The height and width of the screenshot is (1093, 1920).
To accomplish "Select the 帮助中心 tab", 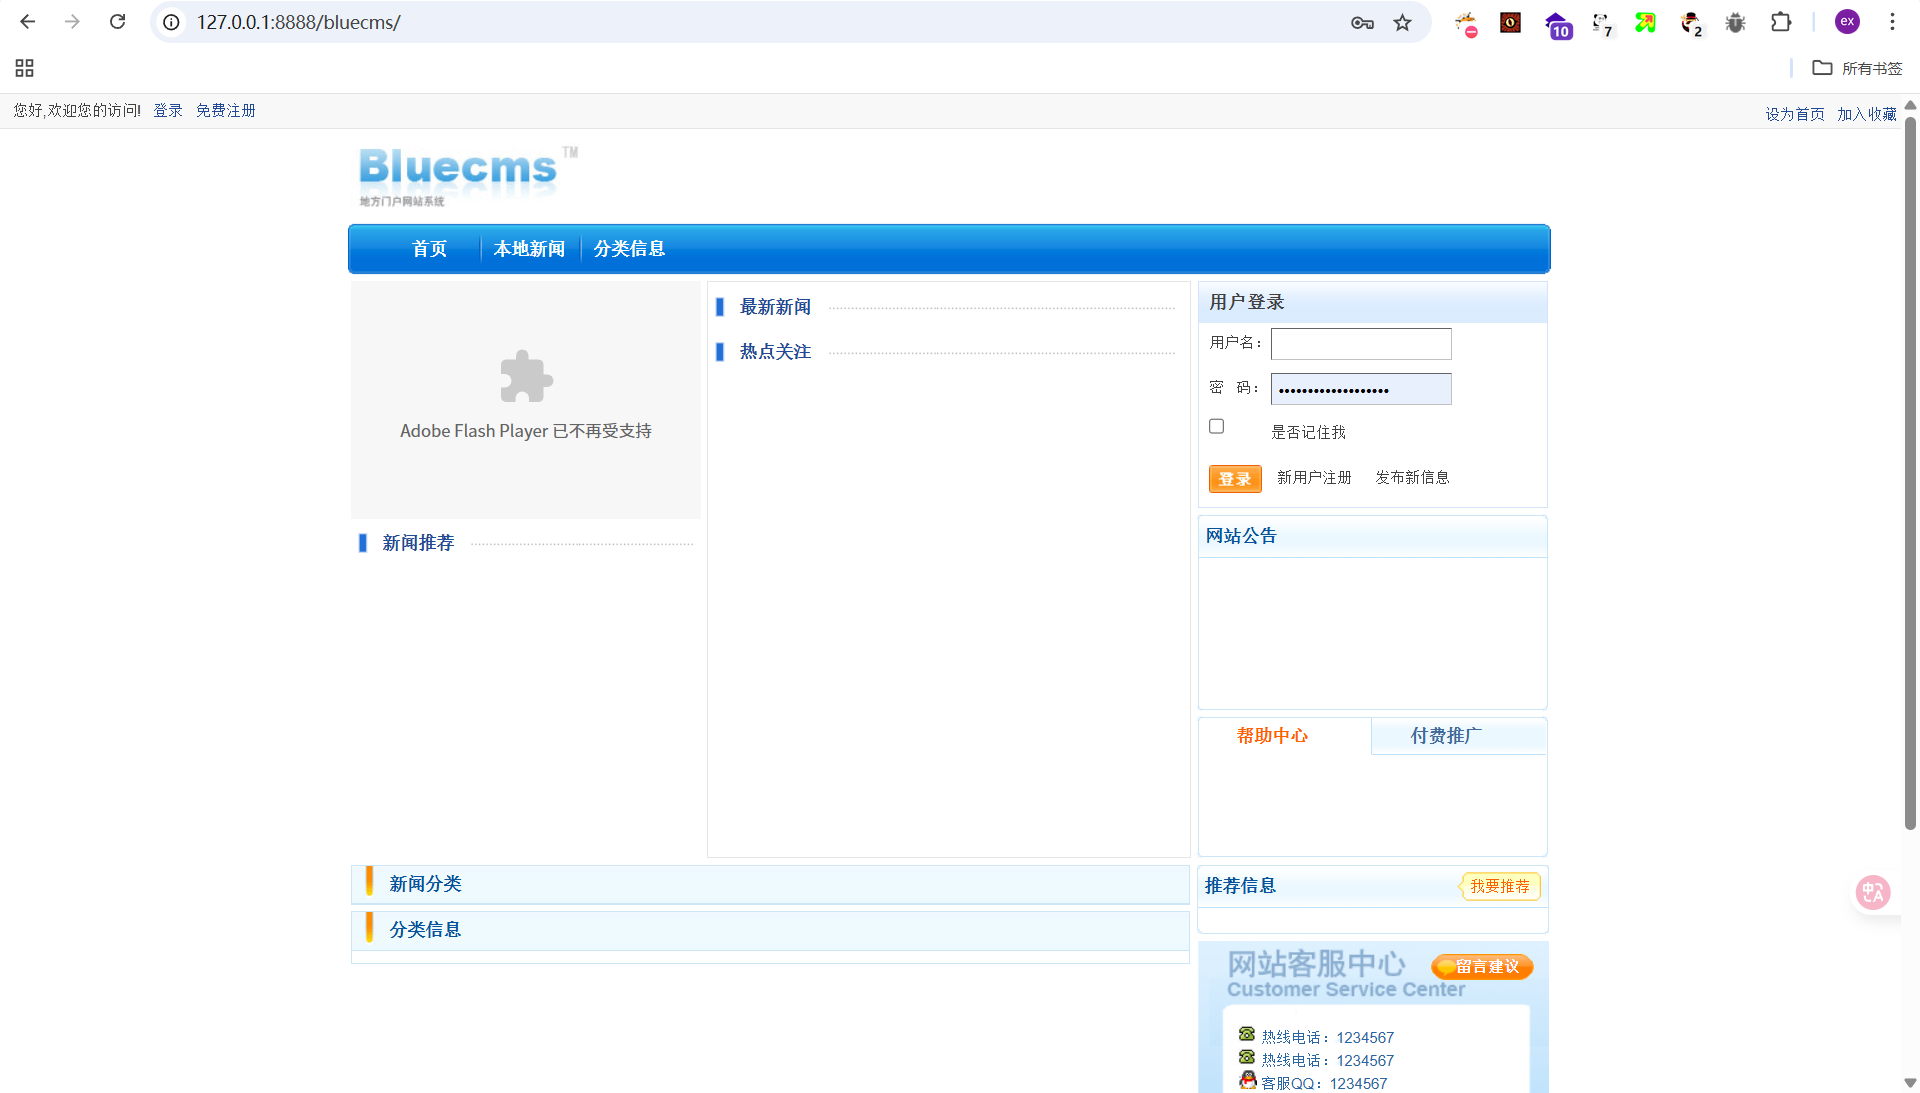I will [x=1272, y=736].
